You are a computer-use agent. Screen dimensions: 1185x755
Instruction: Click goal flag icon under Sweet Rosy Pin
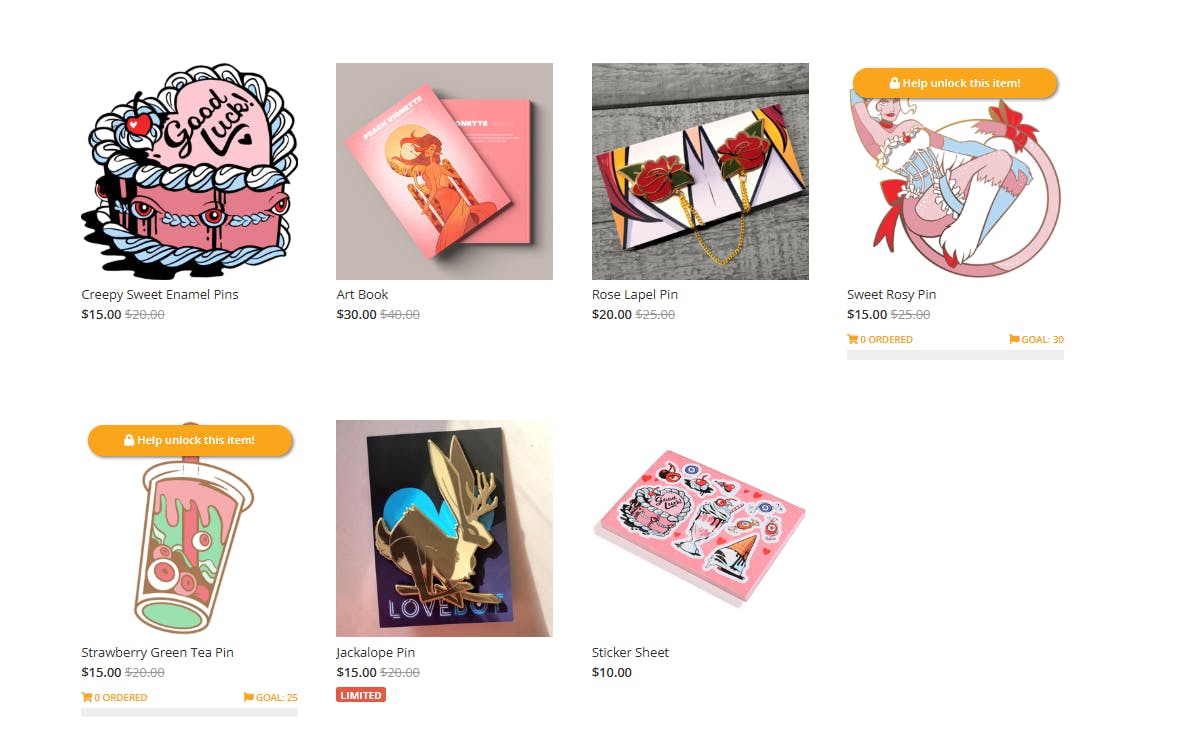coord(1014,339)
